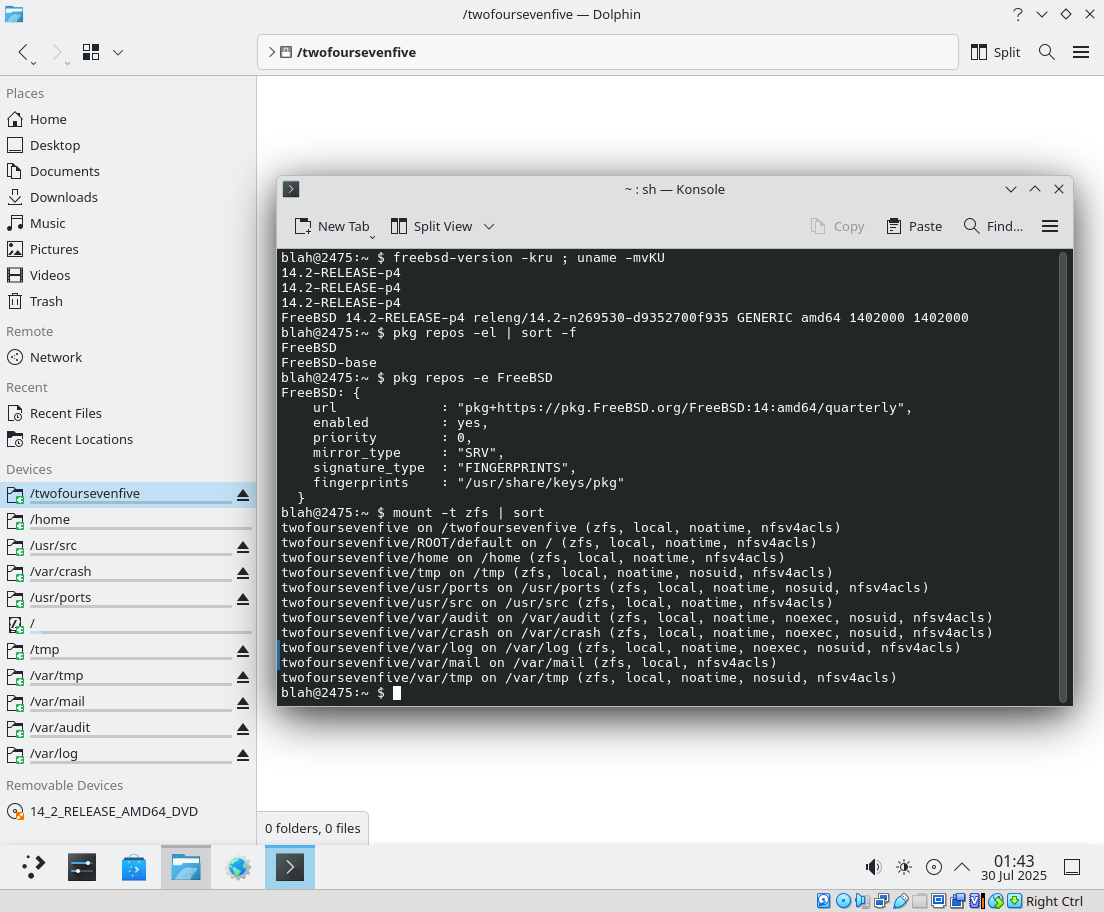The height and width of the screenshot is (912, 1104).
Task: Expand breadcrumb chevron before /twofoursevenfive
Action: click(272, 52)
